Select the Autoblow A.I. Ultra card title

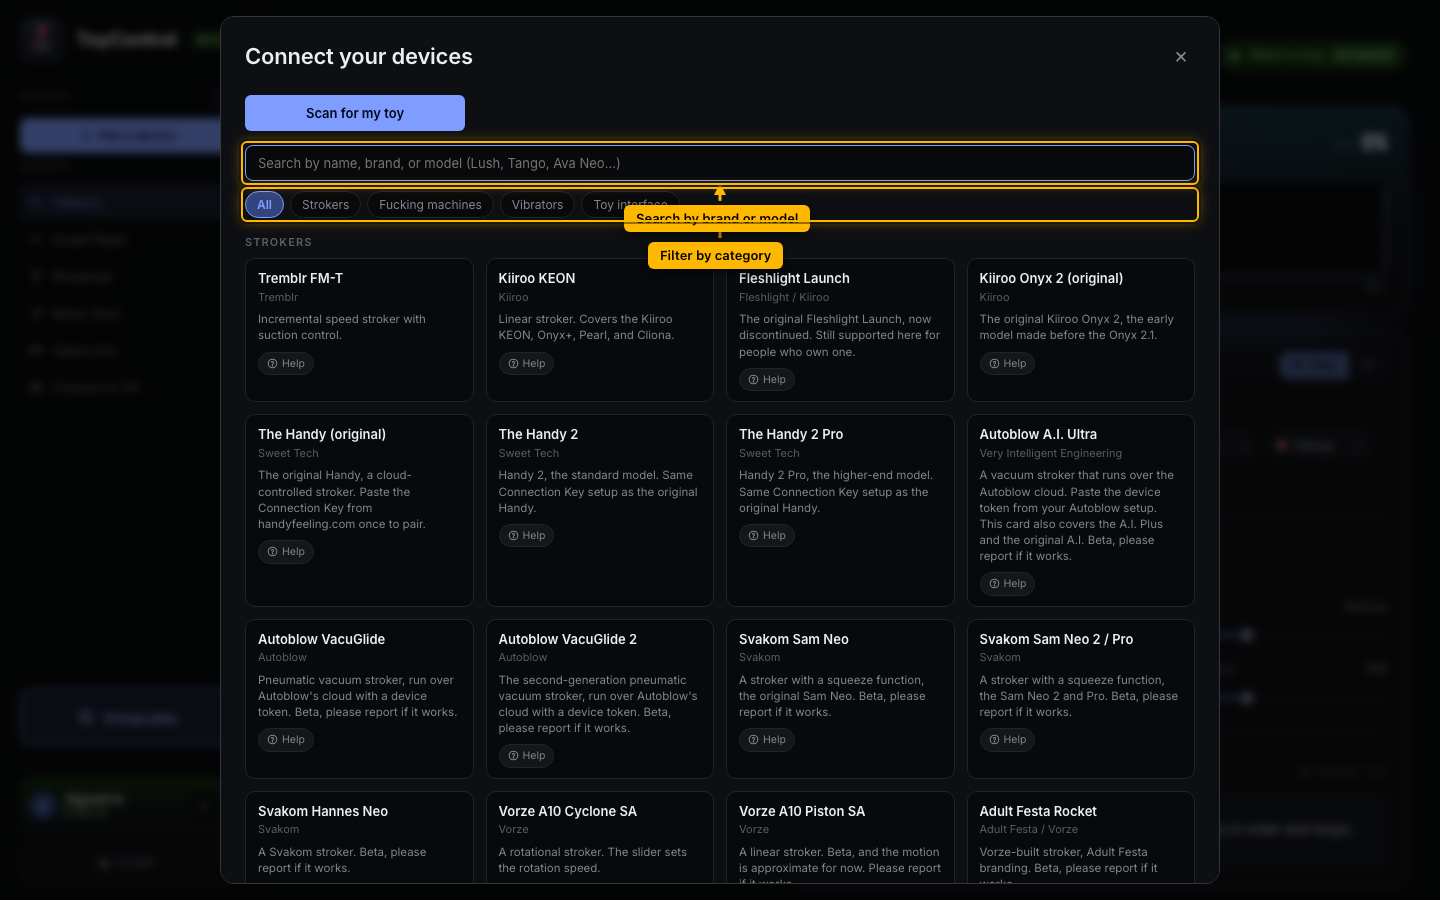click(x=1038, y=434)
